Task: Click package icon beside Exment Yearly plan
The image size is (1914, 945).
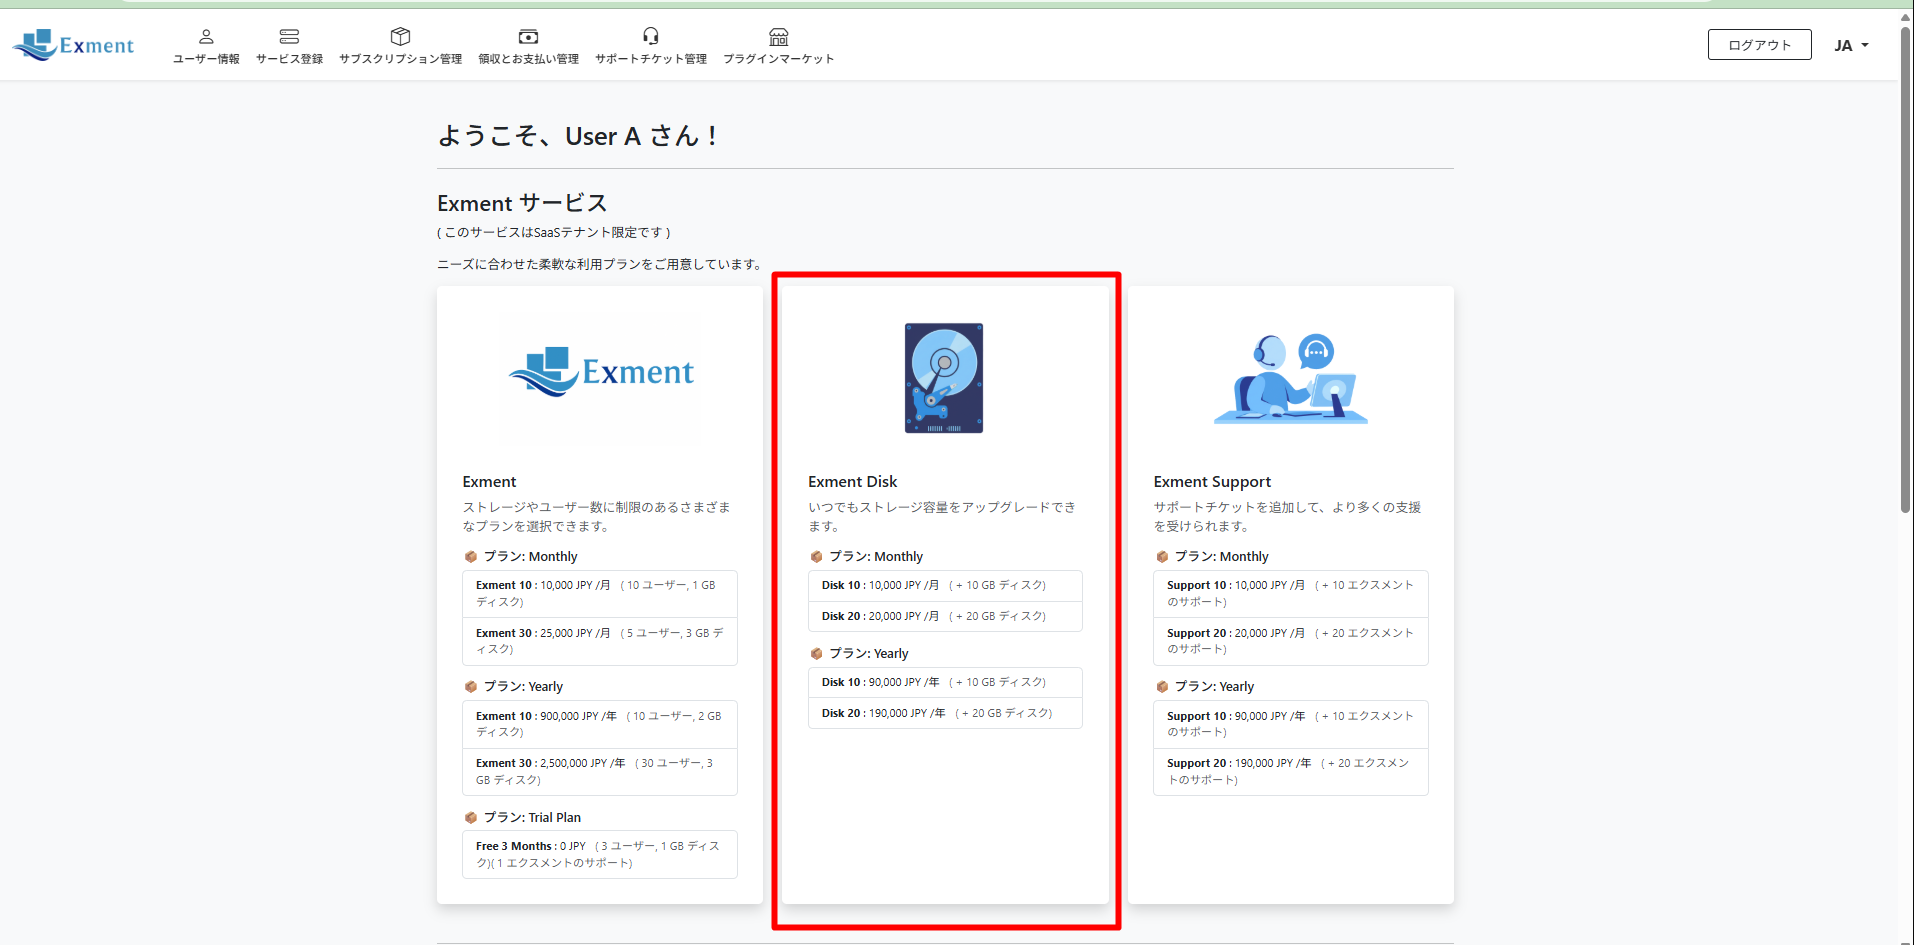Action: point(470,687)
